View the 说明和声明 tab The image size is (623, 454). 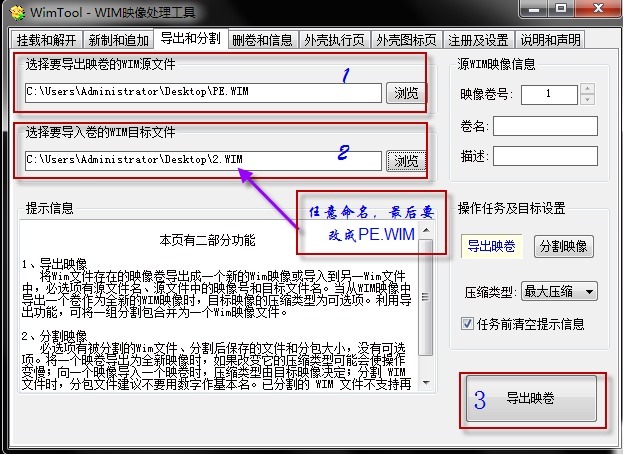tap(550, 40)
